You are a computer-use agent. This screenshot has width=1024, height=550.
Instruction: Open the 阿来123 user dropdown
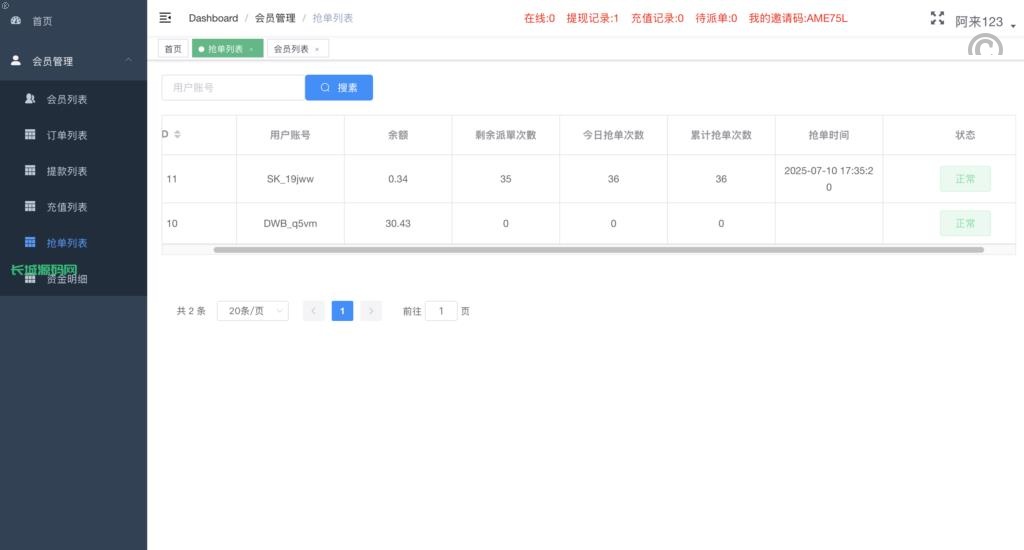[x=984, y=22]
